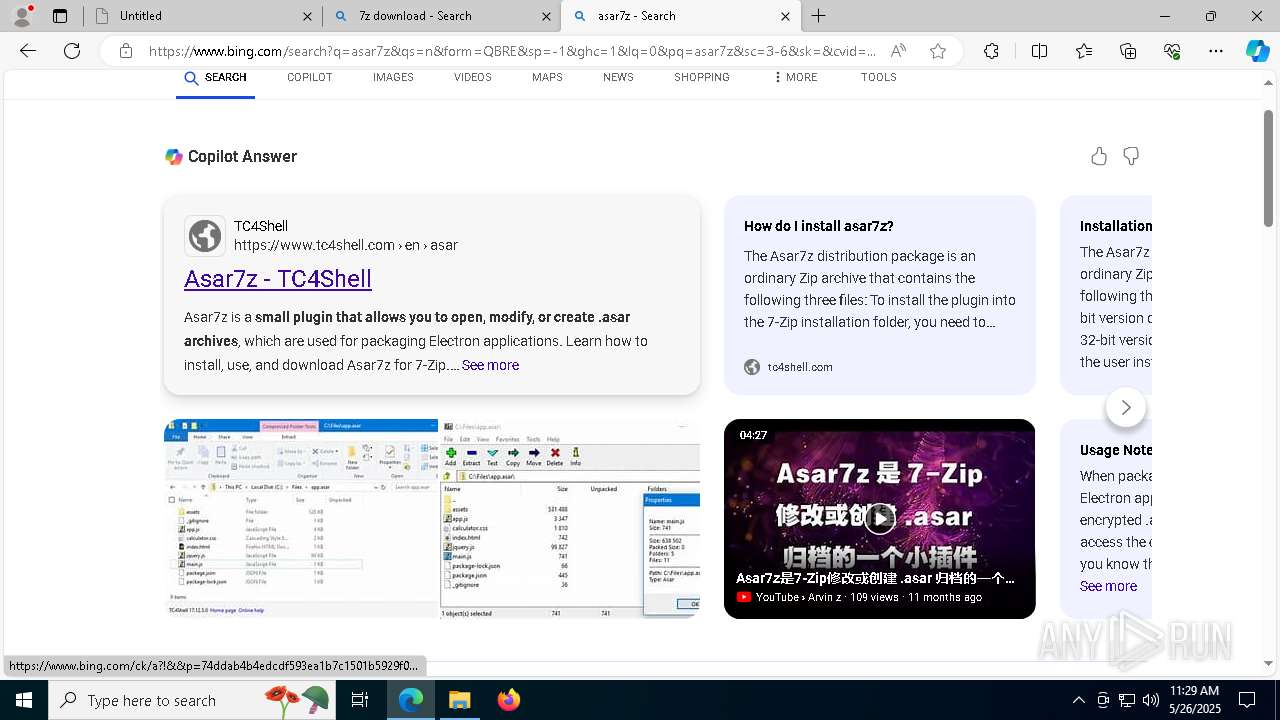Click the browser Back arrow
This screenshot has height=720, width=1280.
[x=28, y=51]
